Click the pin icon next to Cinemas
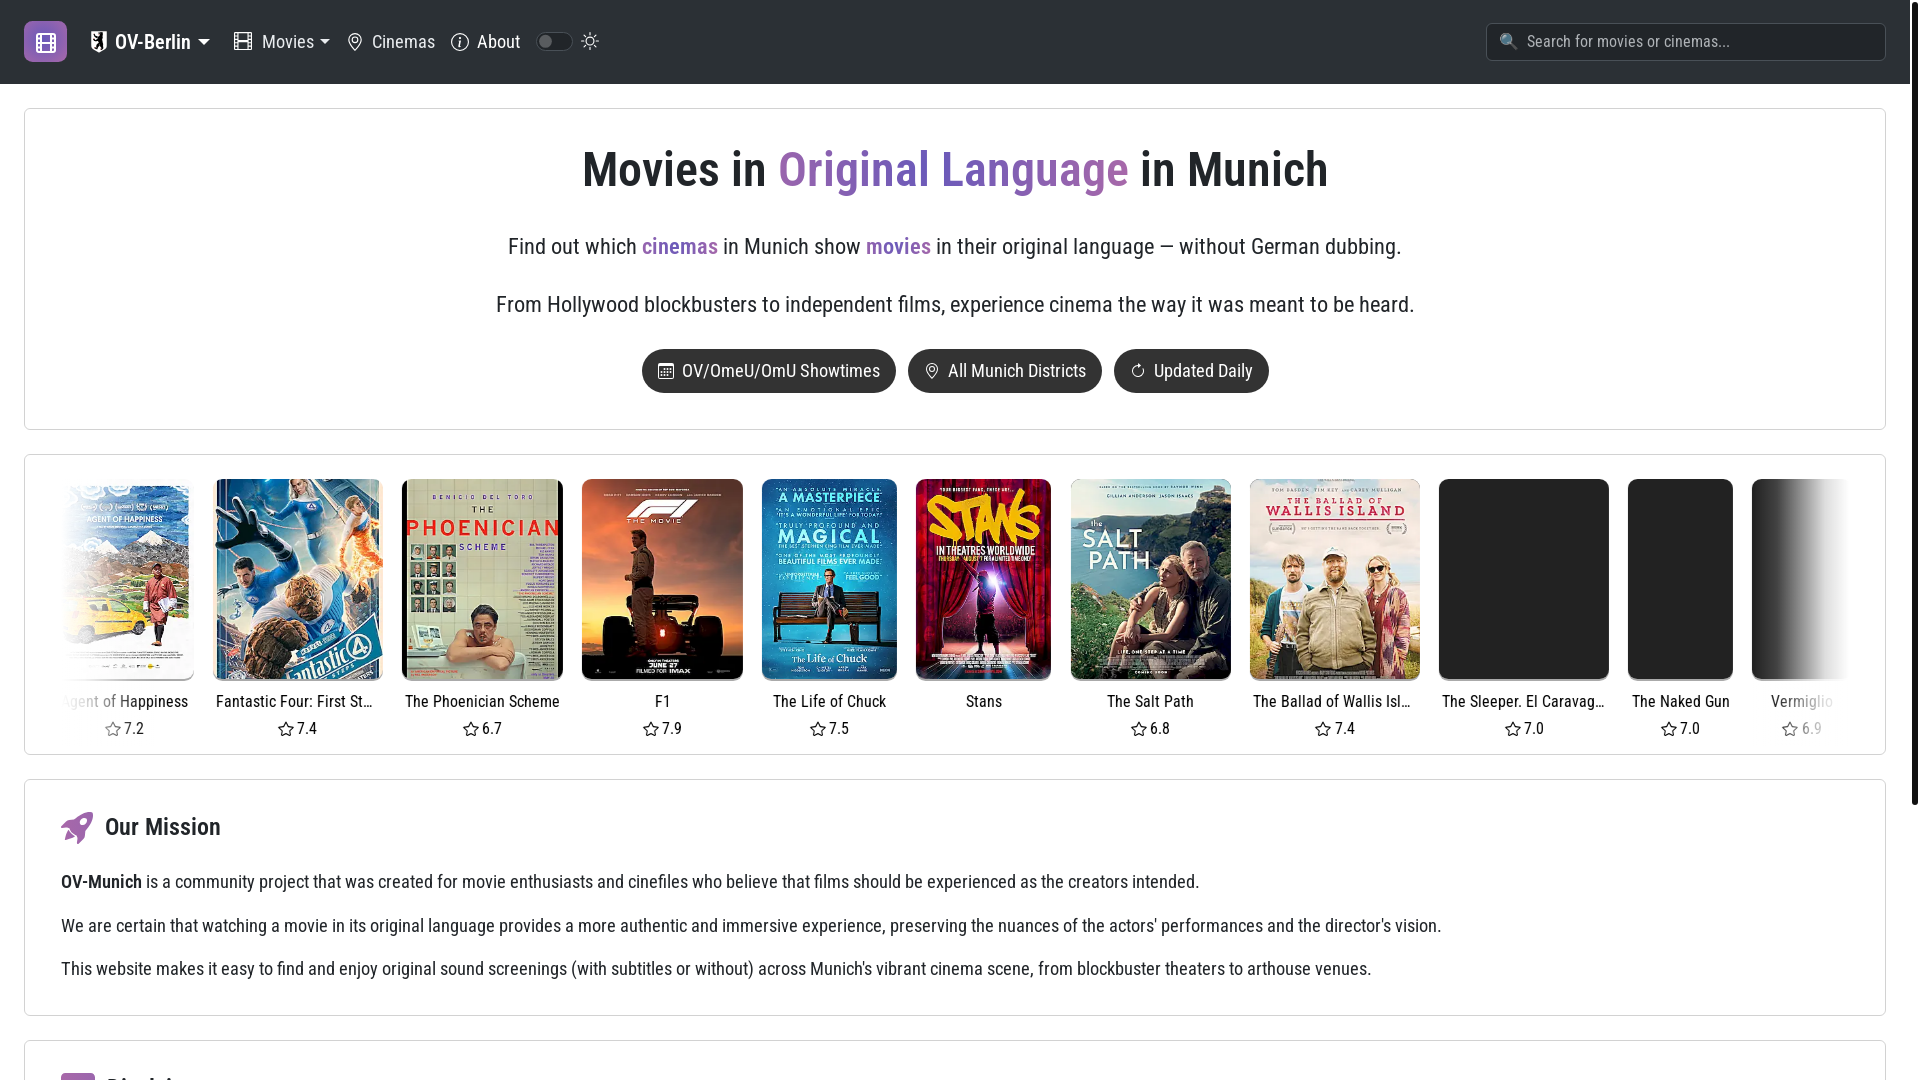The width and height of the screenshot is (1920, 1080). pos(355,42)
